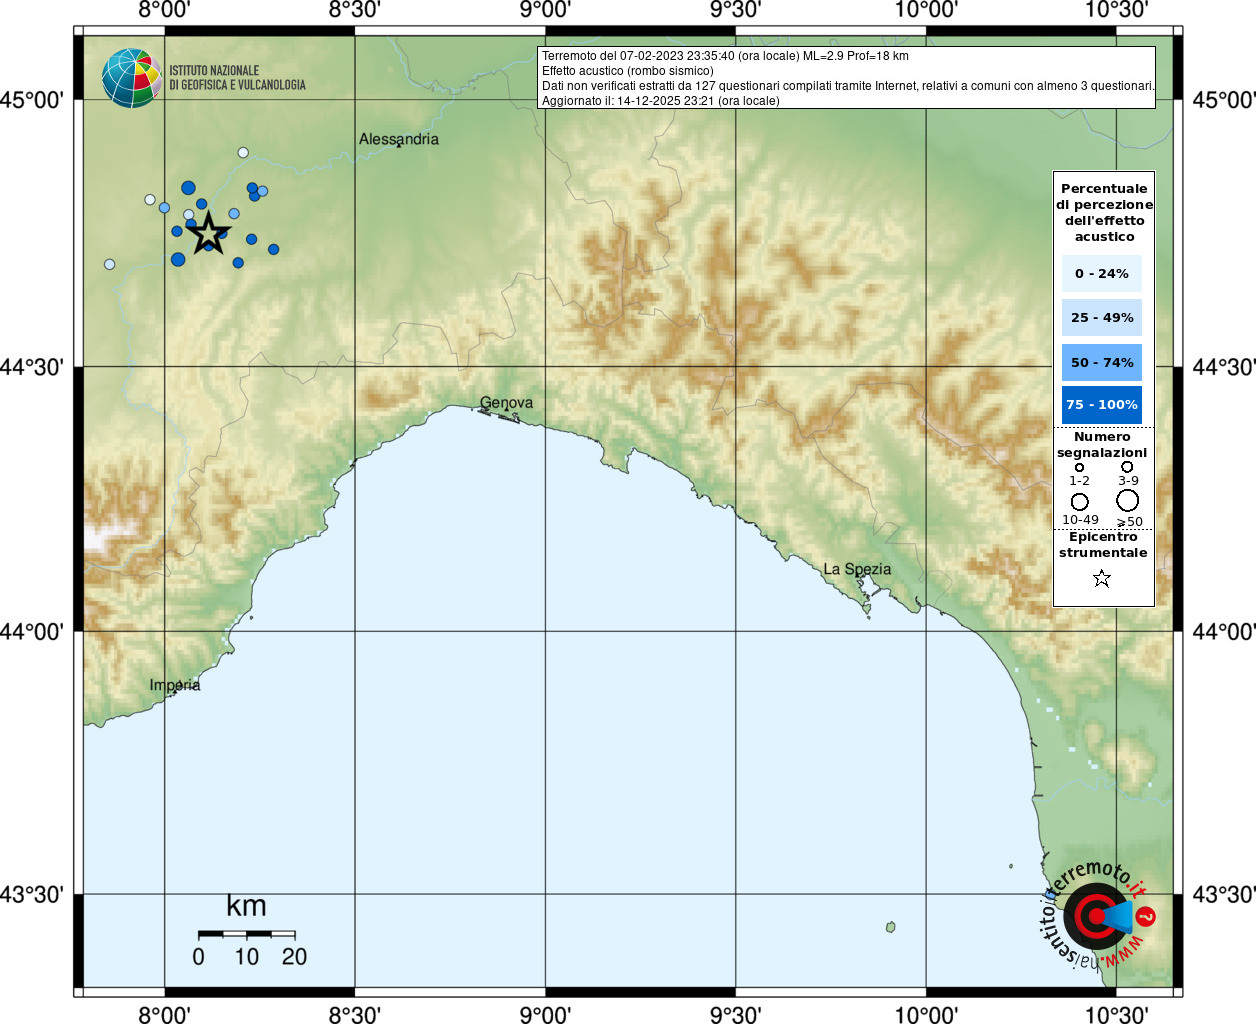Click the Imperia city label
Viewport: 1256px width, 1024px height.
click(175, 685)
